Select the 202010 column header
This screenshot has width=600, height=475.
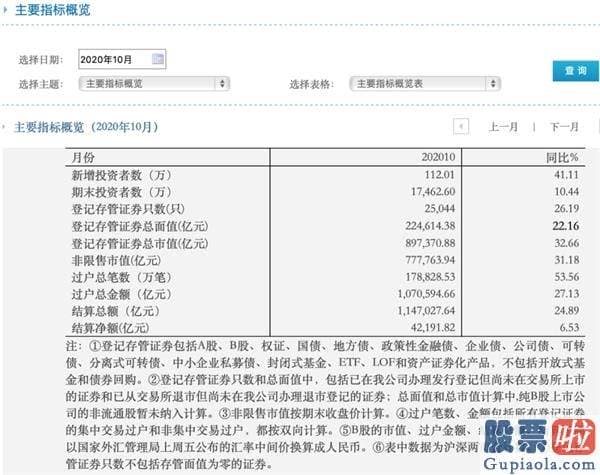click(x=438, y=157)
